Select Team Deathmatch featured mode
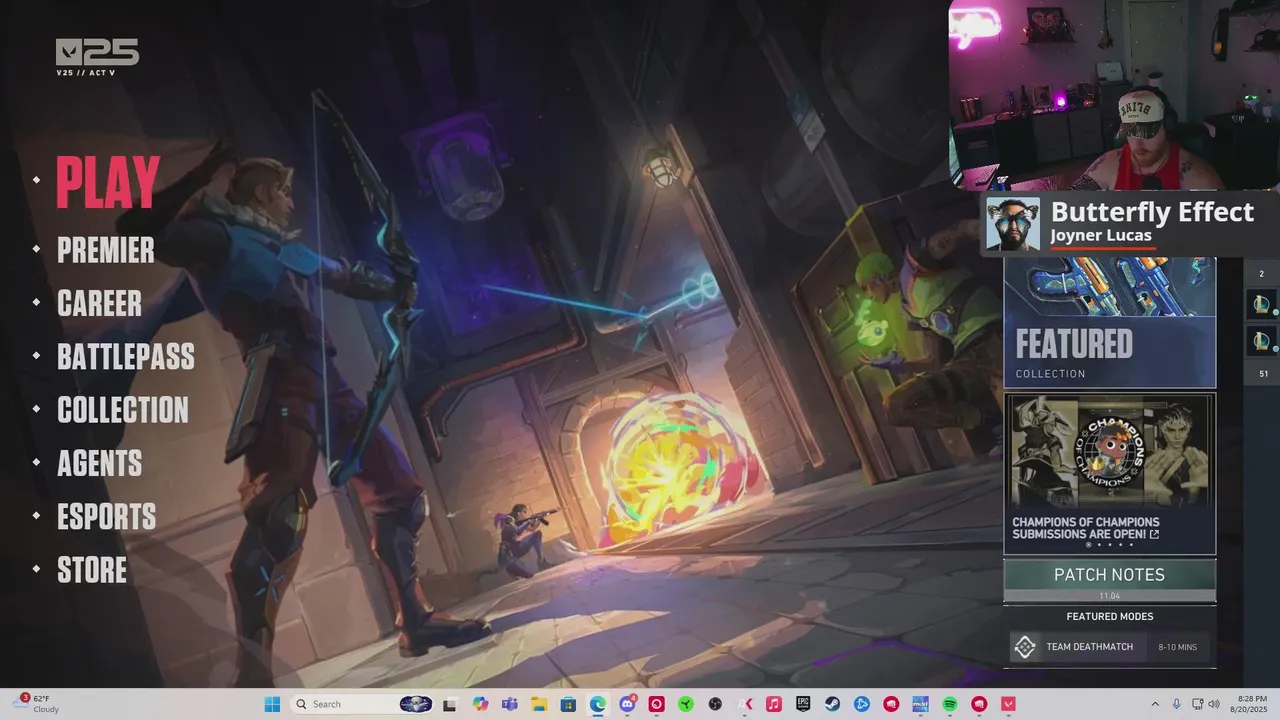The image size is (1280, 720). coord(1110,647)
